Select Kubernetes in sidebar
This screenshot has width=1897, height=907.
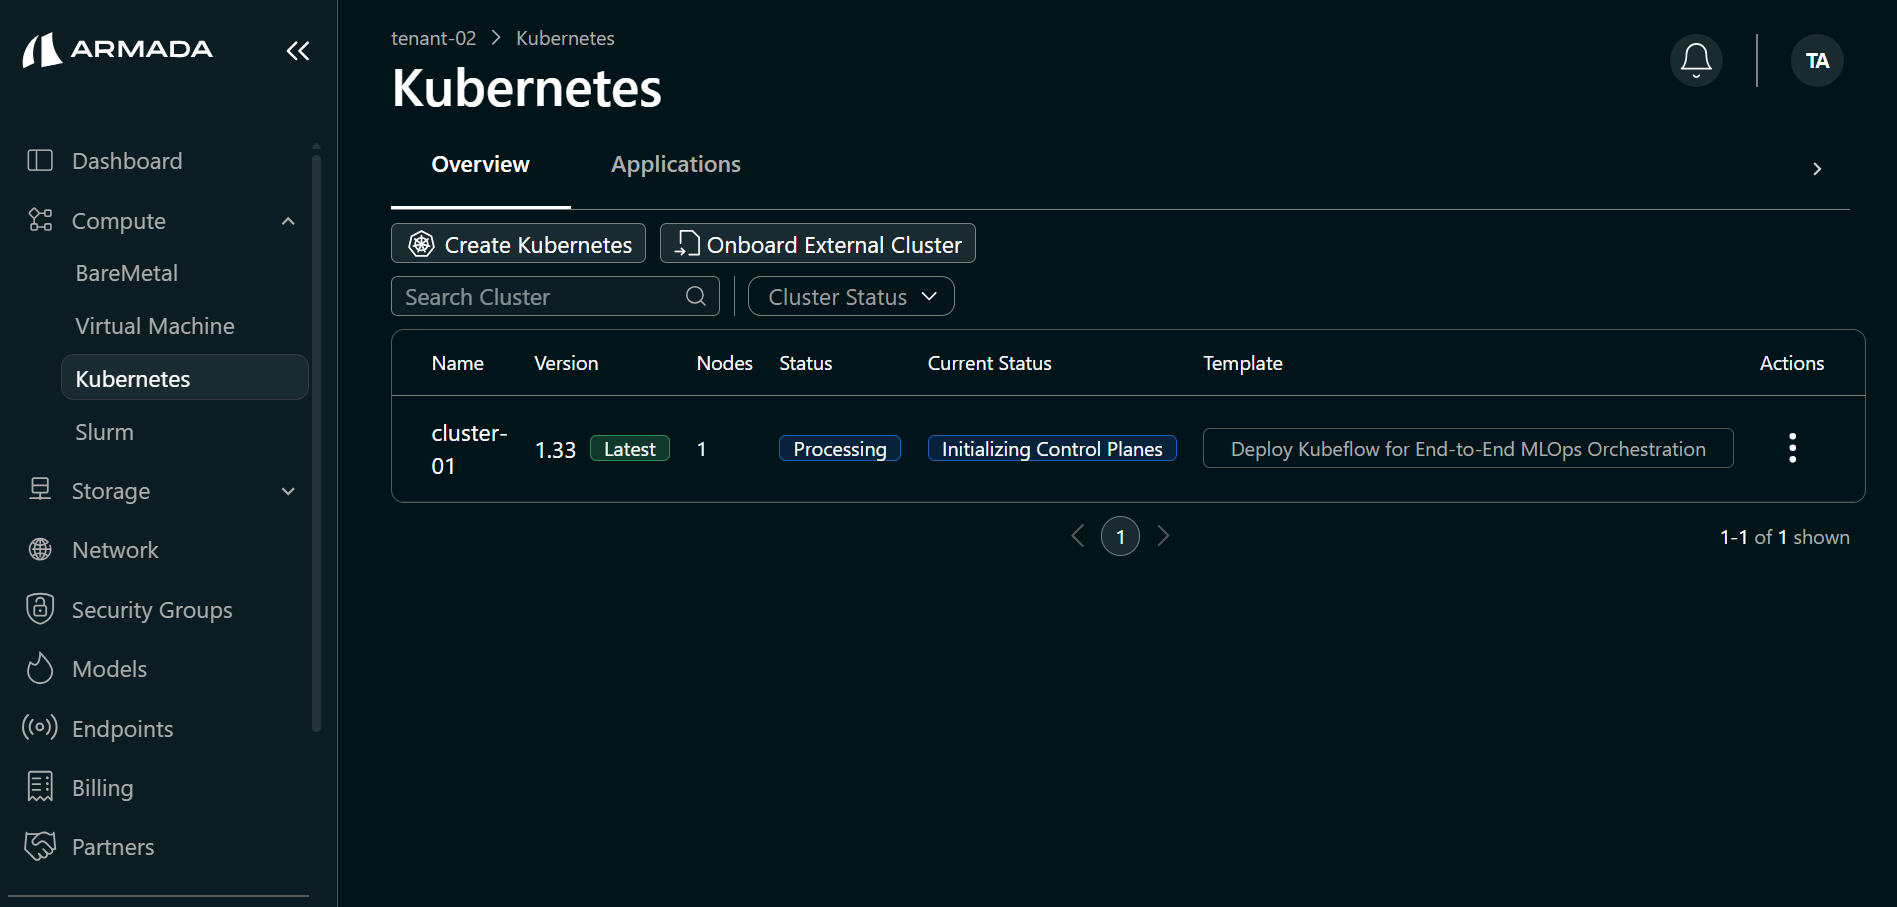click(185, 378)
